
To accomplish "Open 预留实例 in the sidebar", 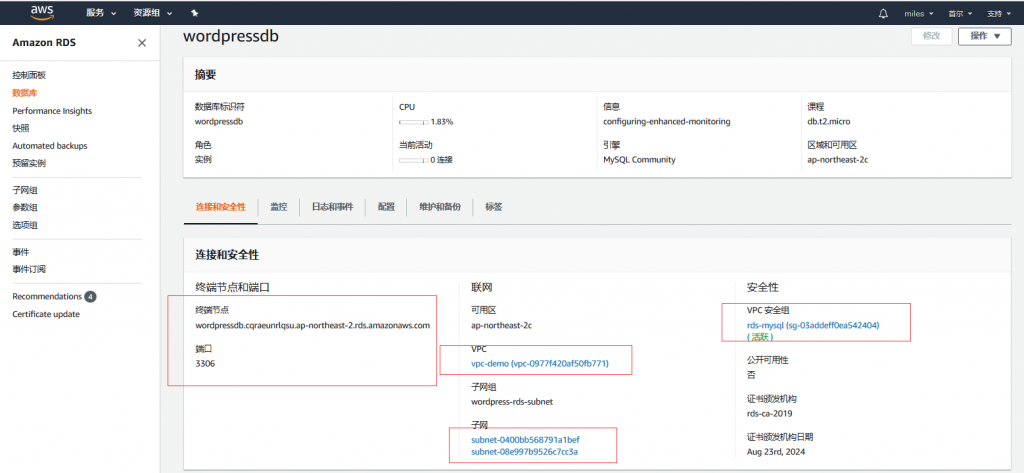I will (x=29, y=163).
